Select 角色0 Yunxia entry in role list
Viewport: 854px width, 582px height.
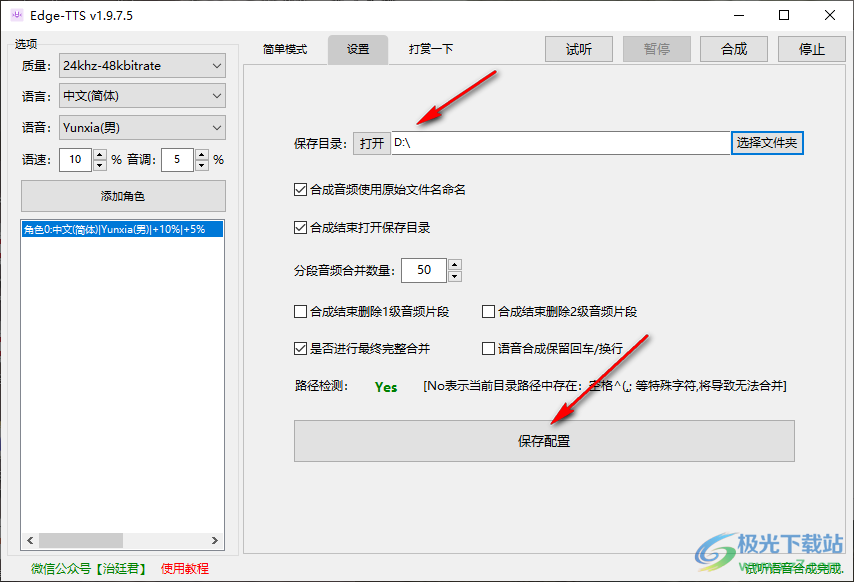click(x=123, y=229)
